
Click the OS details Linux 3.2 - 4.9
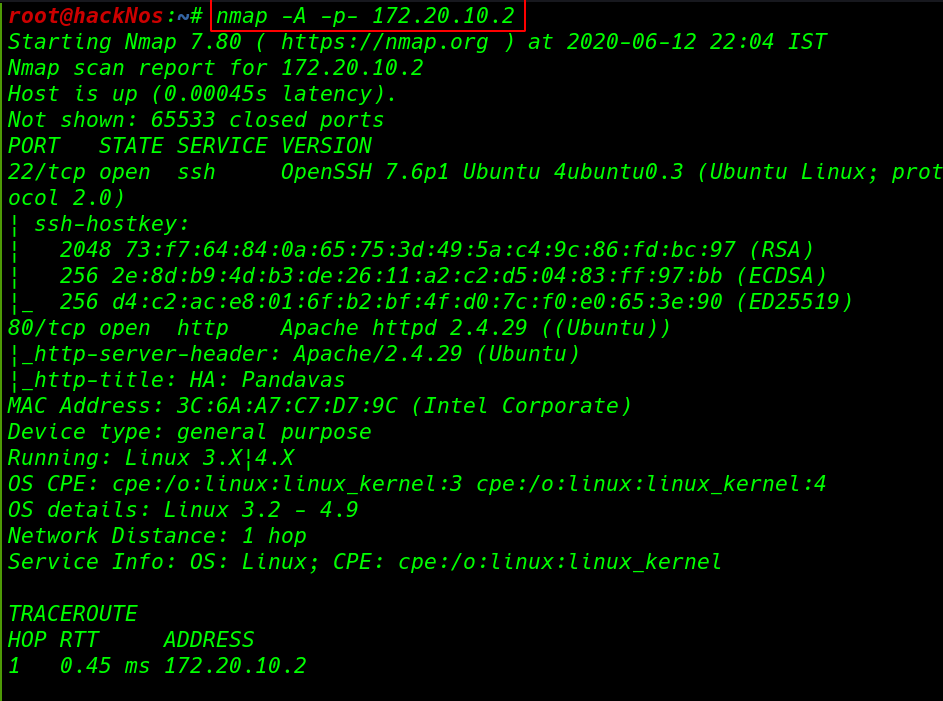(x=183, y=510)
